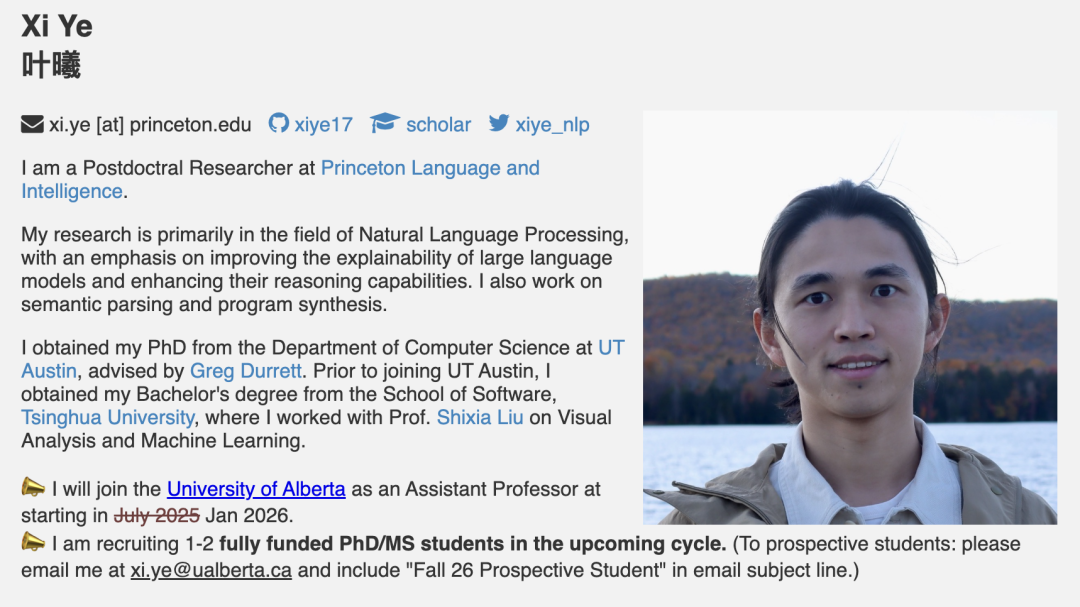This screenshot has height=607, width=1080.
Task: Click the "Xi Ye" name heading
Action: click(x=57, y=27)
